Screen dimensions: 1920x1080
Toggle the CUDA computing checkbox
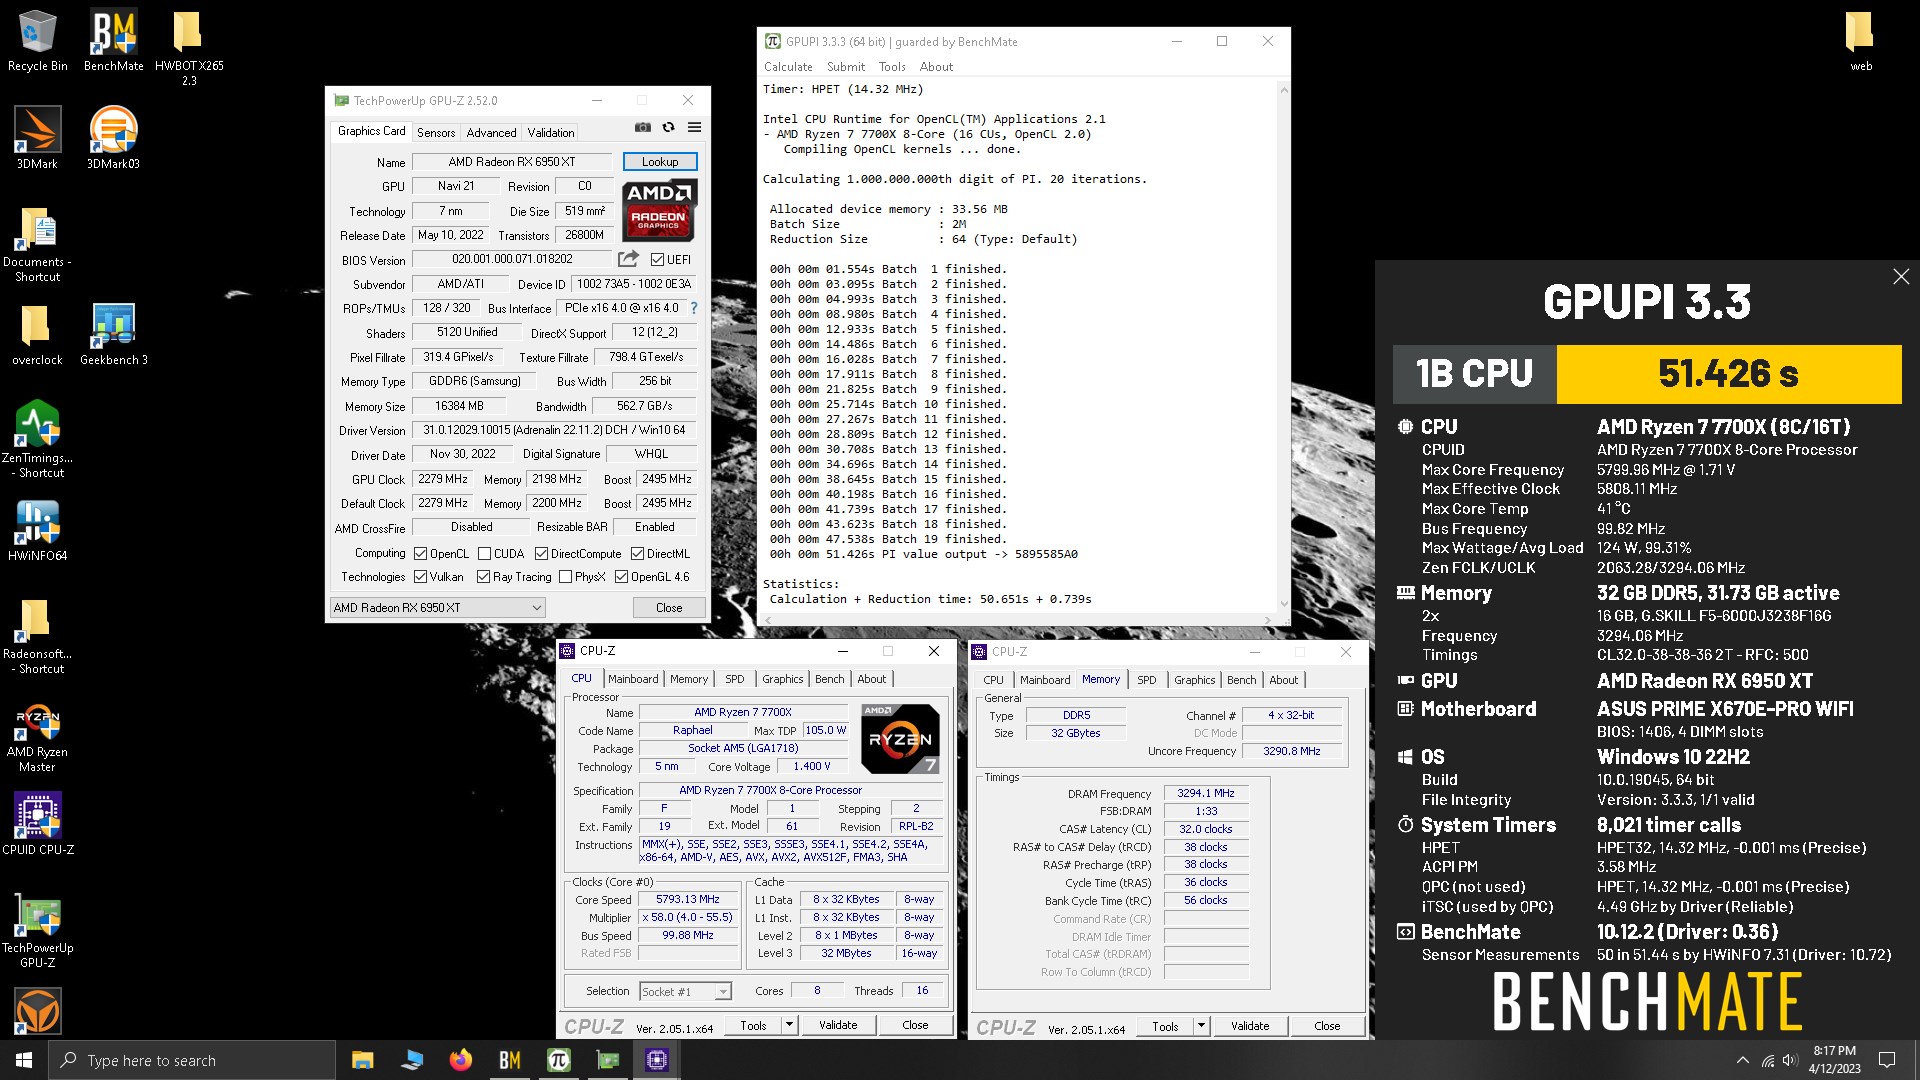pos(484,554)
